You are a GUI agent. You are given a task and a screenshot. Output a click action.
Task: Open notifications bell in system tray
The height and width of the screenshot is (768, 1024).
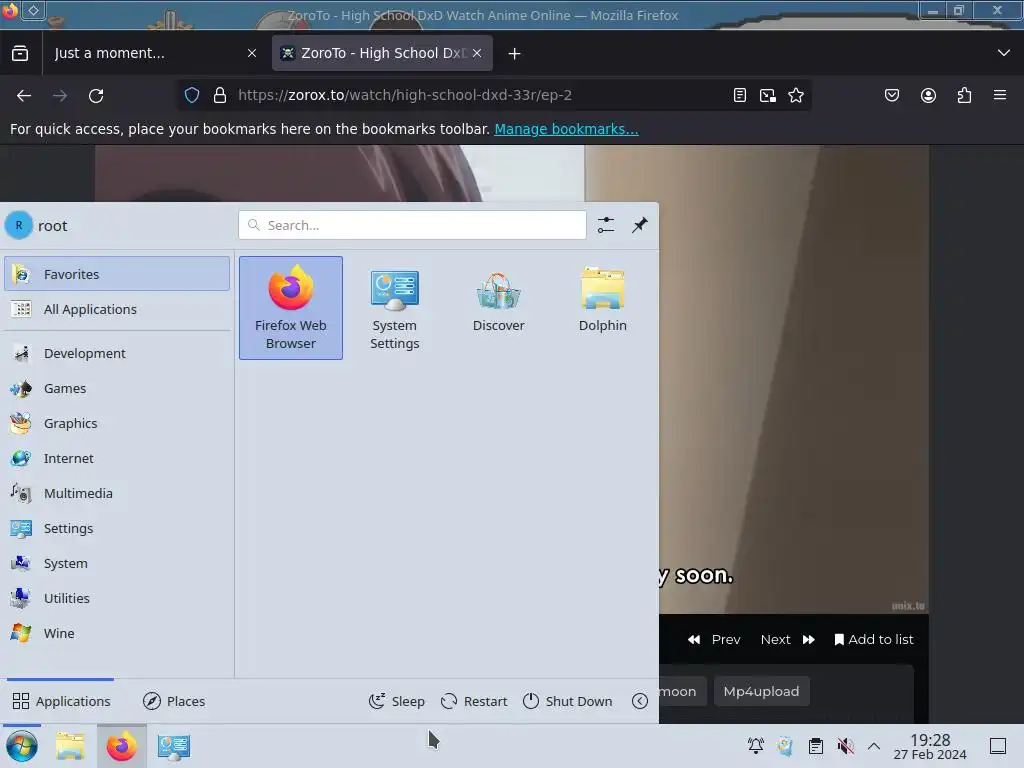(x=756, y=746)
